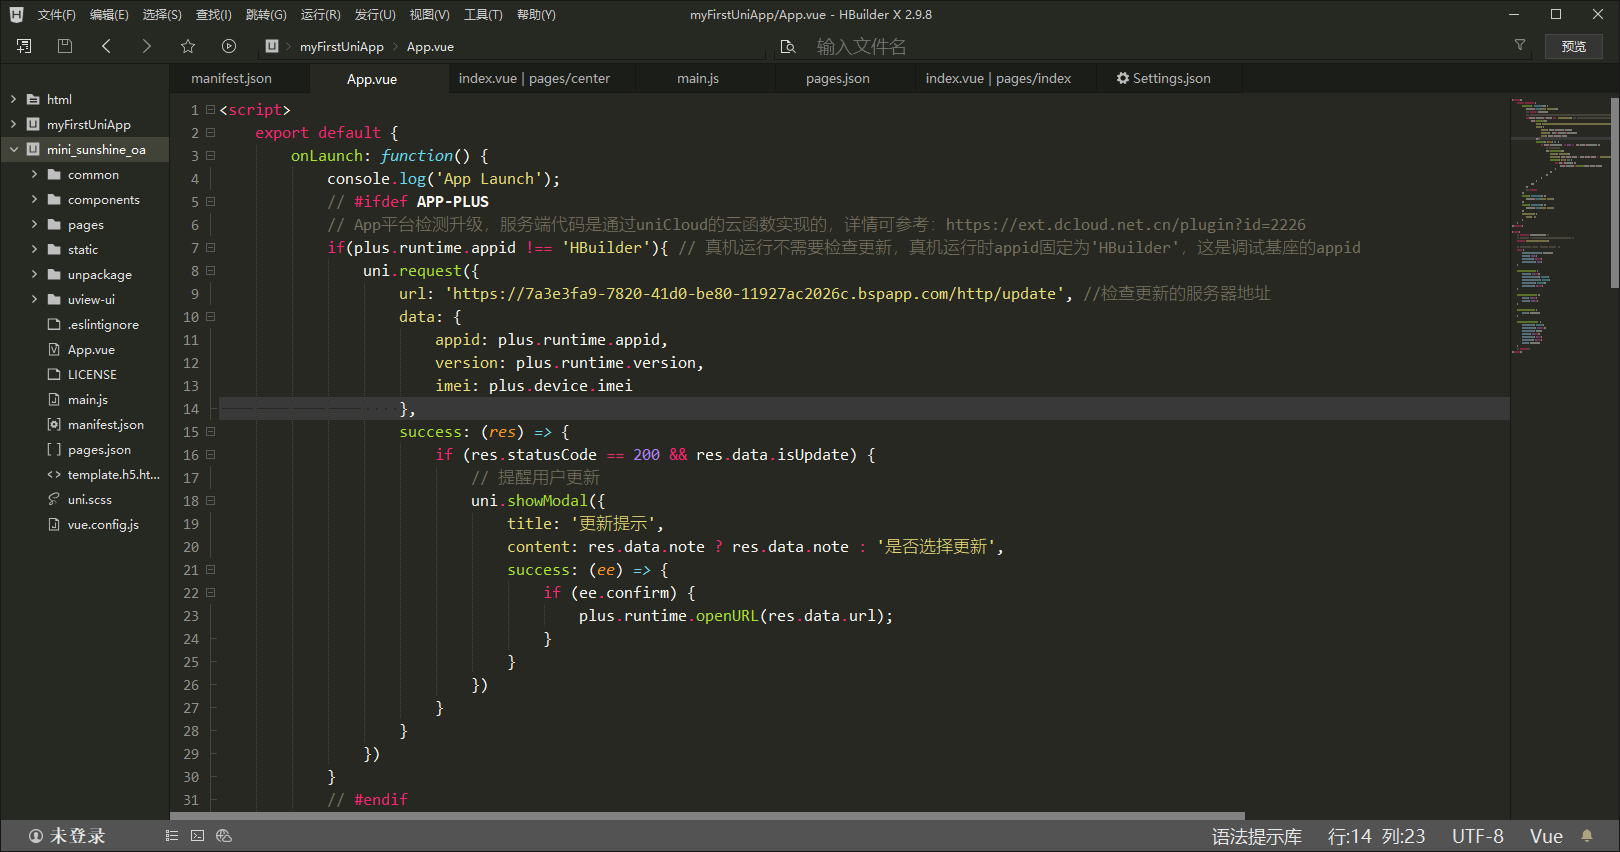Open the 工具(T) menu
The height and width of the screenshot is (852, 1620).
[483, 15]
